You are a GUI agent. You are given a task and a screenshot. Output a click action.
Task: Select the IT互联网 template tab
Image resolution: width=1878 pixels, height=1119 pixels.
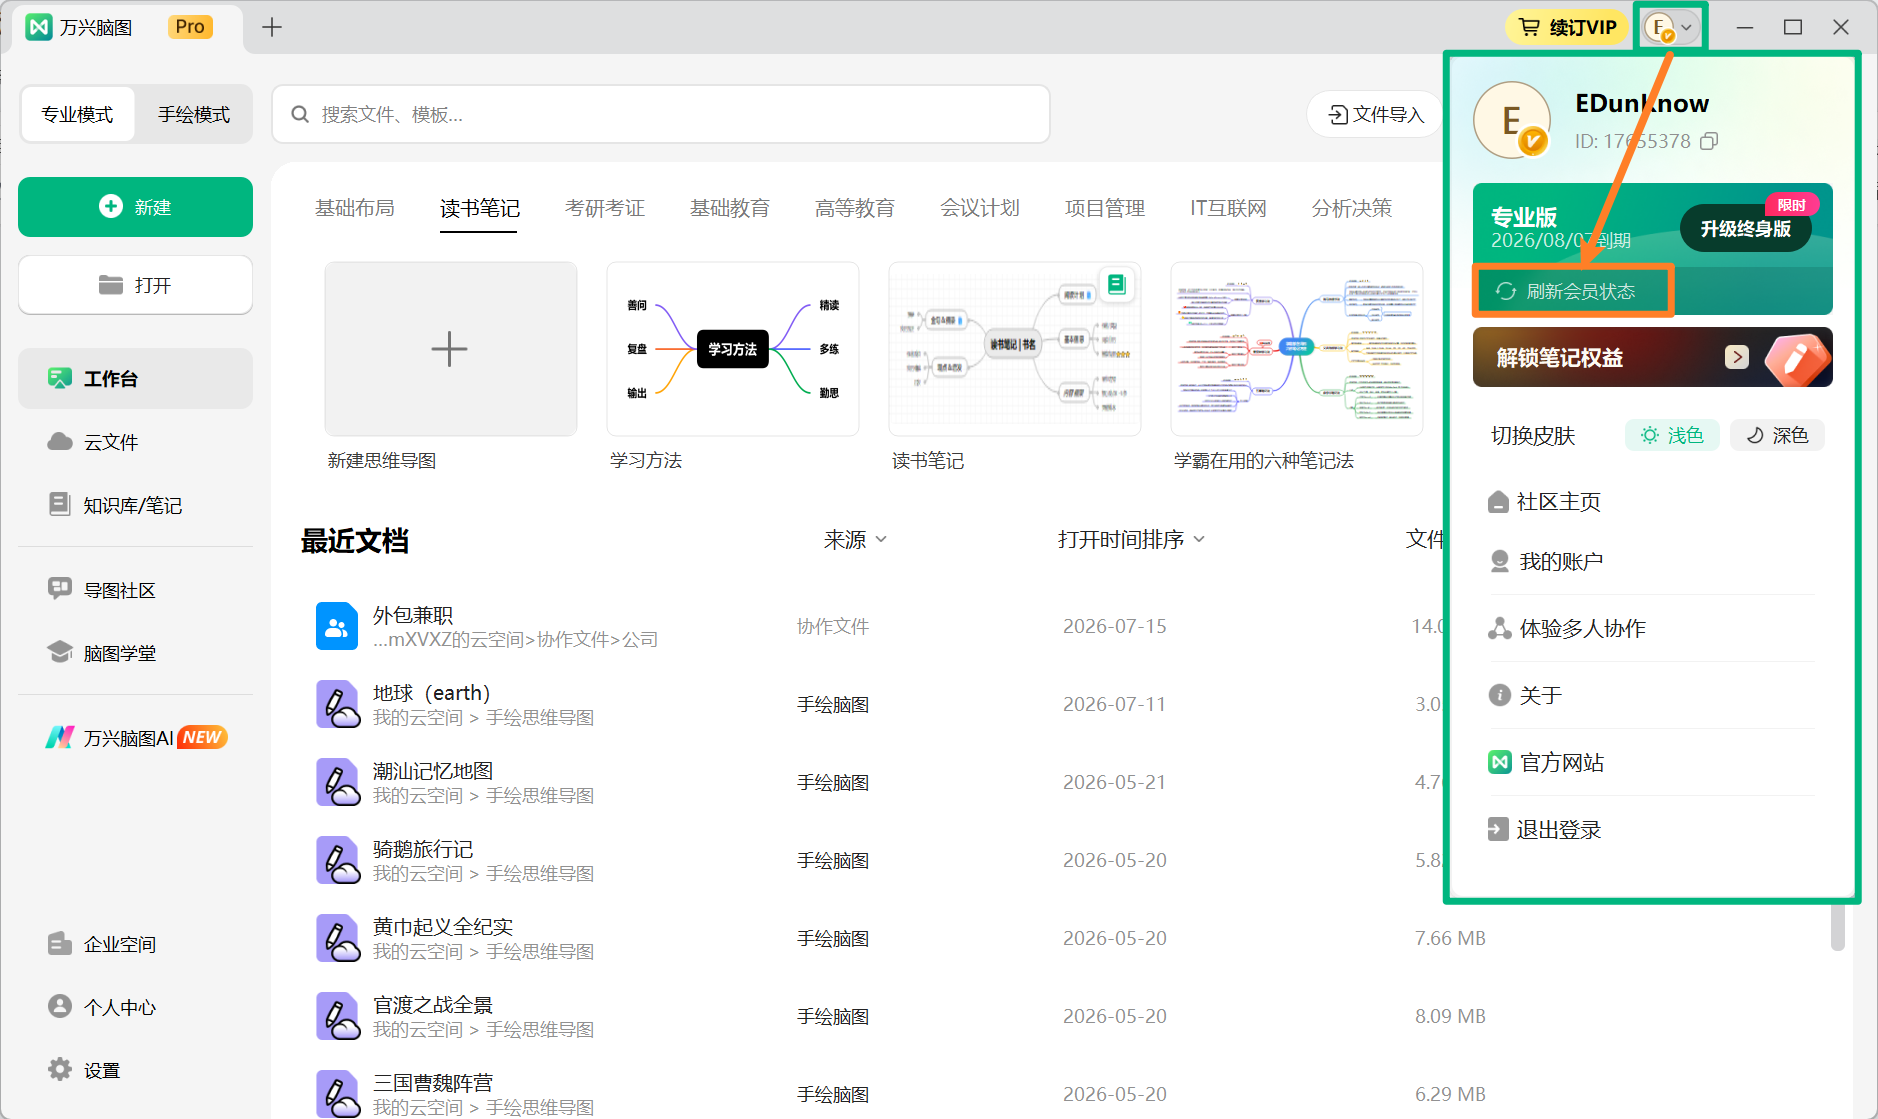1228,208
